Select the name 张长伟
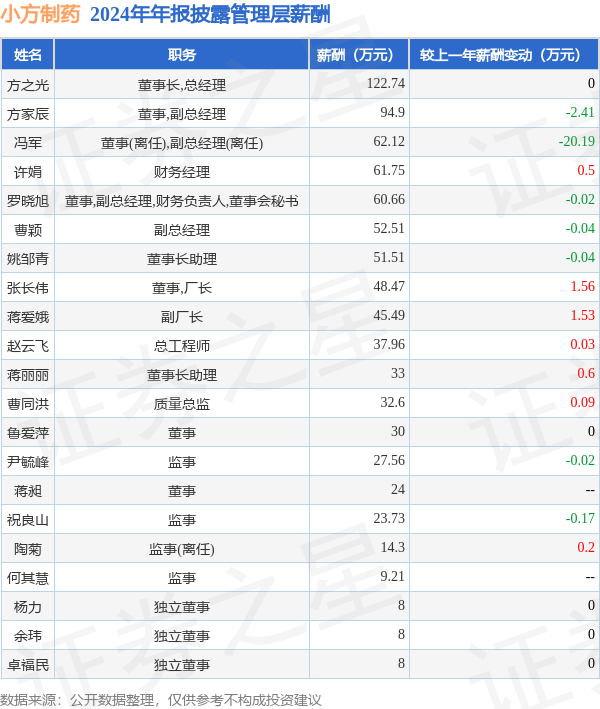This screenshot has width=600, height=709. coord(28,288)
